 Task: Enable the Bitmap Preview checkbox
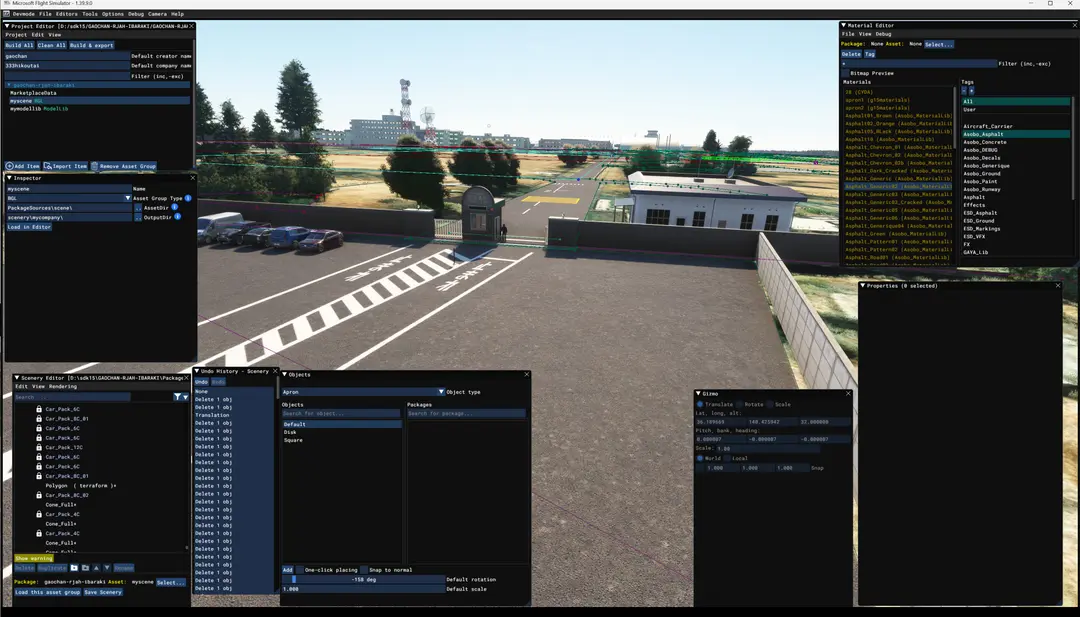tap(845, 73)
